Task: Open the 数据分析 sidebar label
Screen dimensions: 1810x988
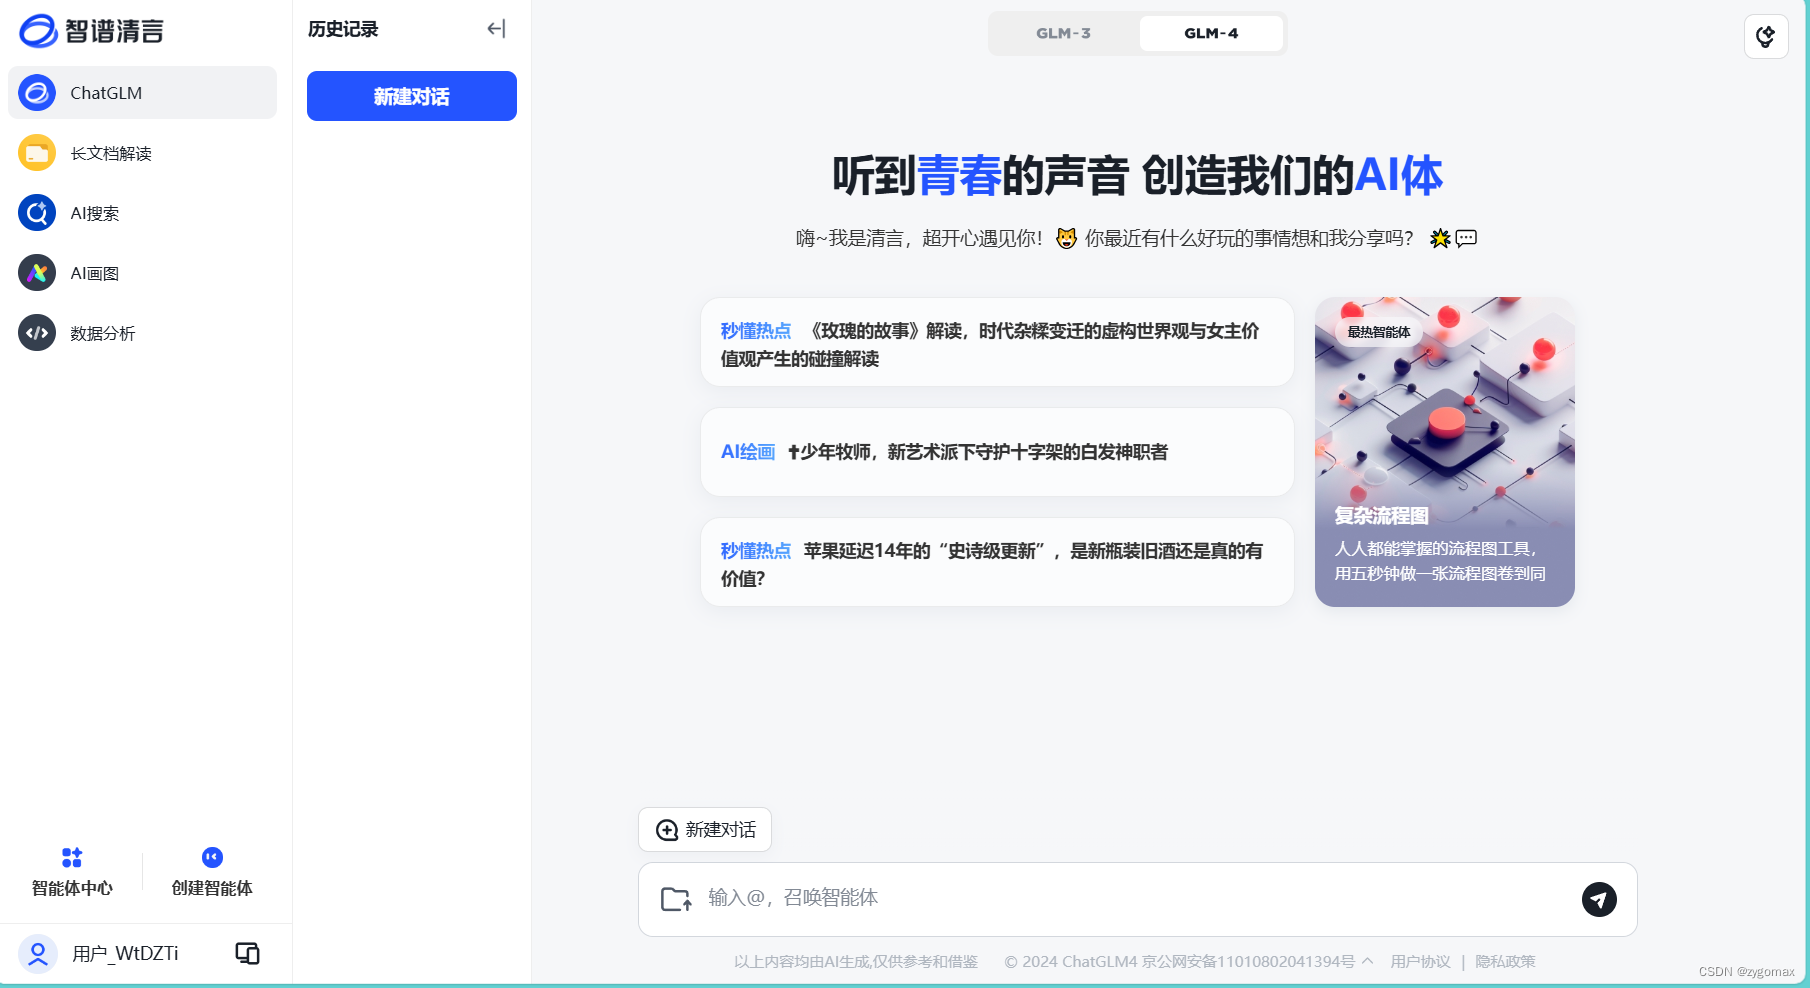Action: (x=103, y=333)
